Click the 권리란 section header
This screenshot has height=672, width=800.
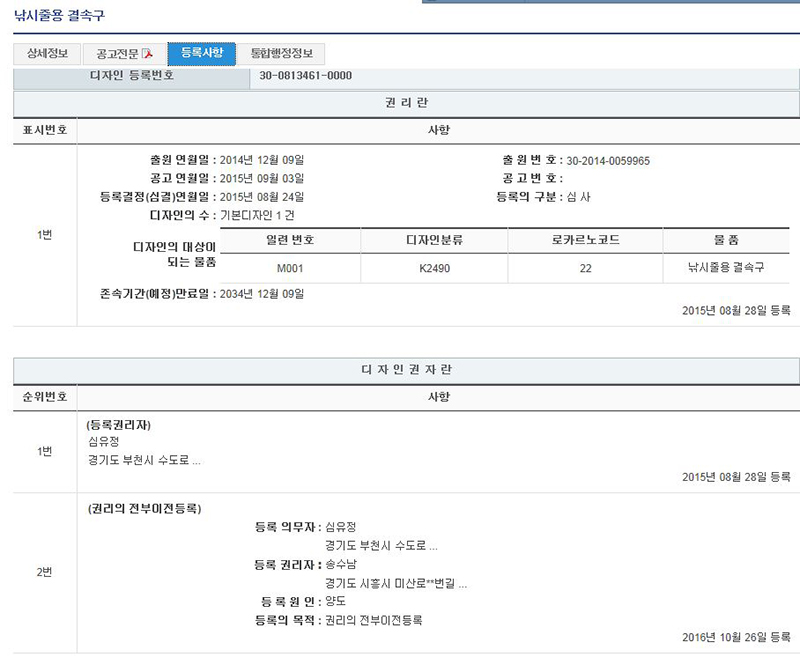point(407,103)
